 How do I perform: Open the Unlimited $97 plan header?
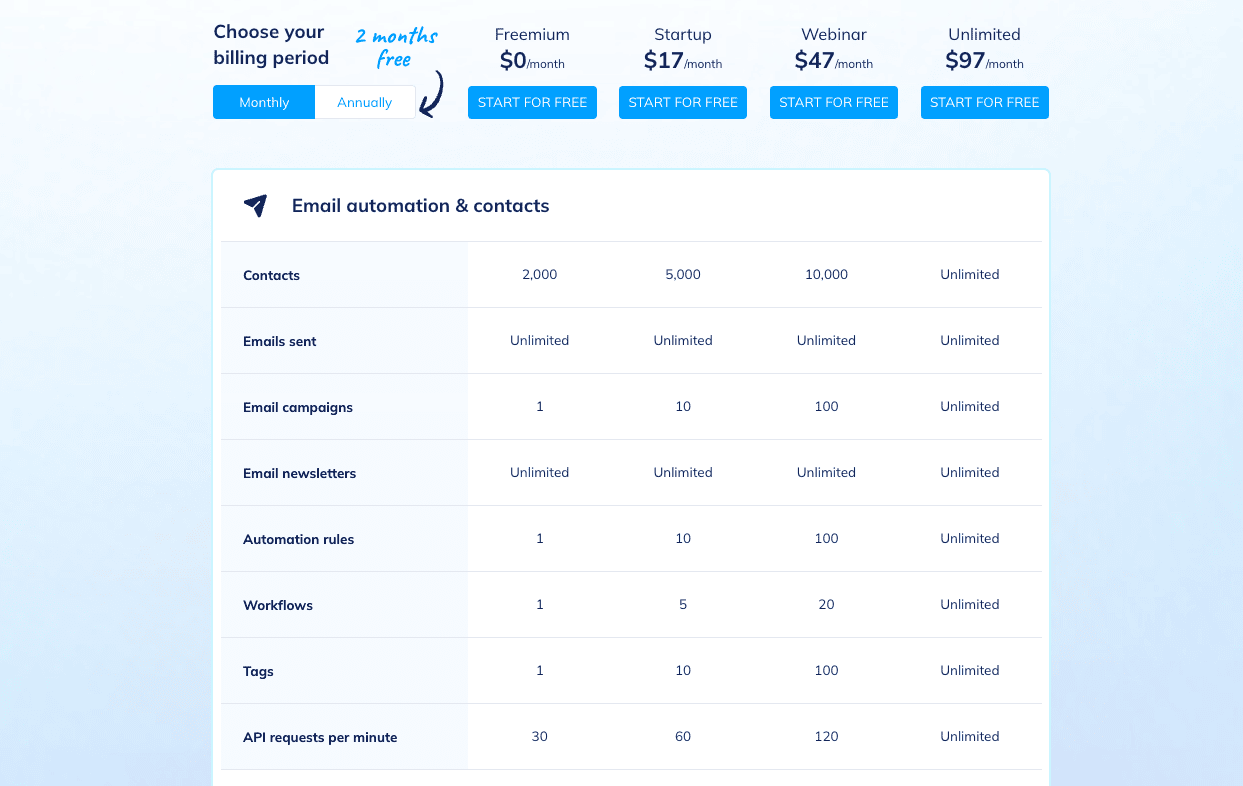click(984, 46)
